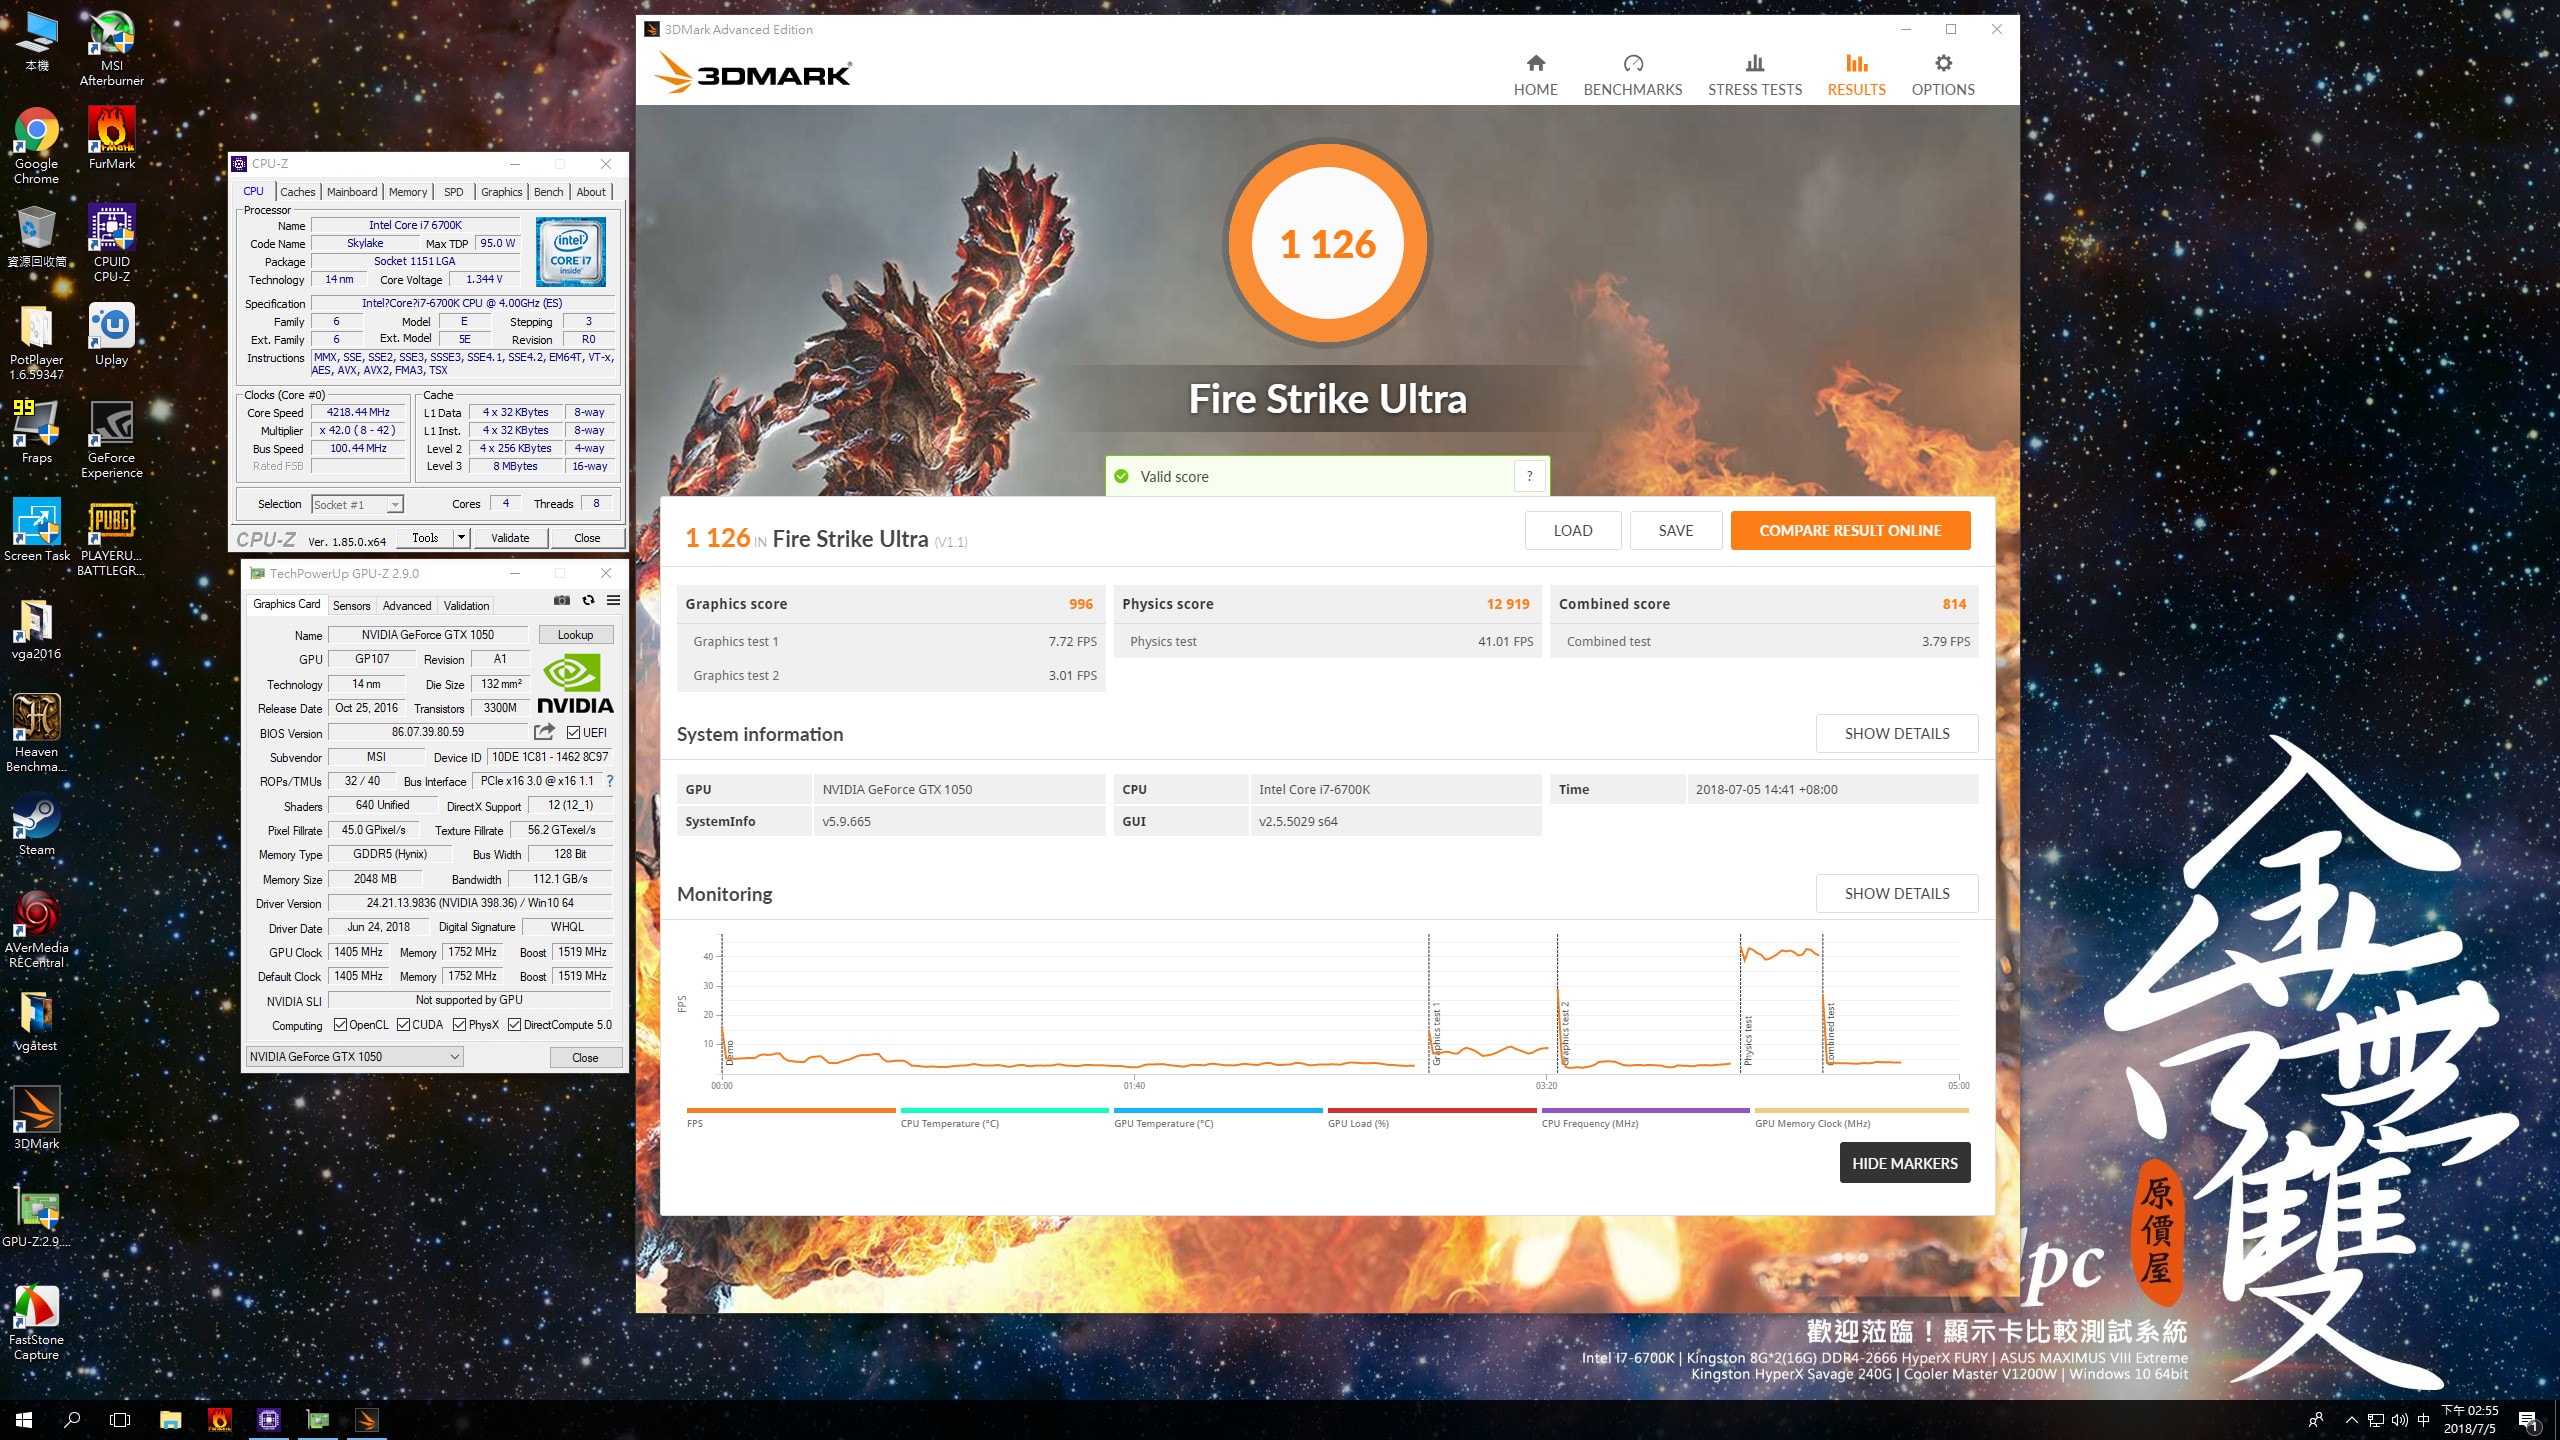Switch to CPU-Z Memory tab
The image size is (2560, 1440).
tap(408, 192)
